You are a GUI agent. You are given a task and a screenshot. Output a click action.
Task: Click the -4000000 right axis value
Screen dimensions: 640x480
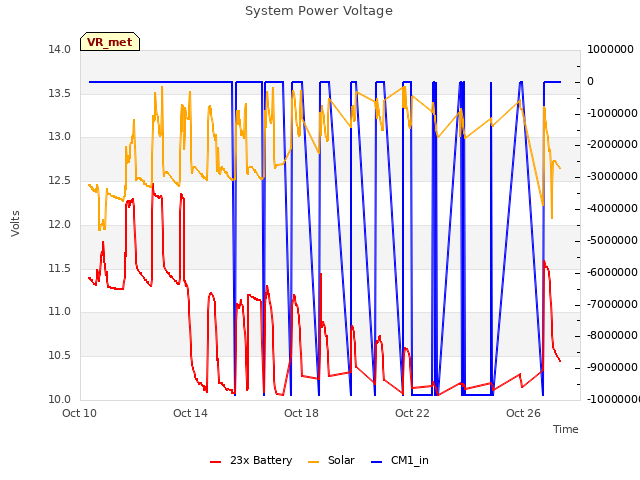point(612,209)
